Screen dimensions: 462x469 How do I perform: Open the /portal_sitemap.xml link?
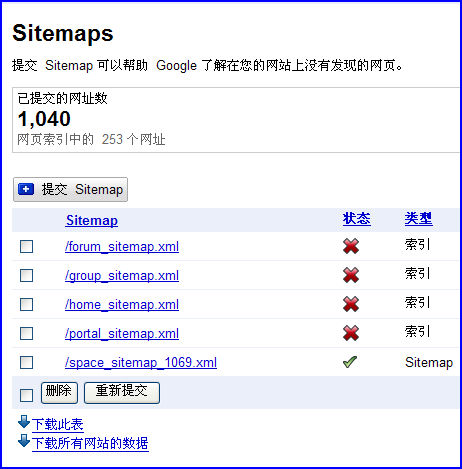point(122,333)
